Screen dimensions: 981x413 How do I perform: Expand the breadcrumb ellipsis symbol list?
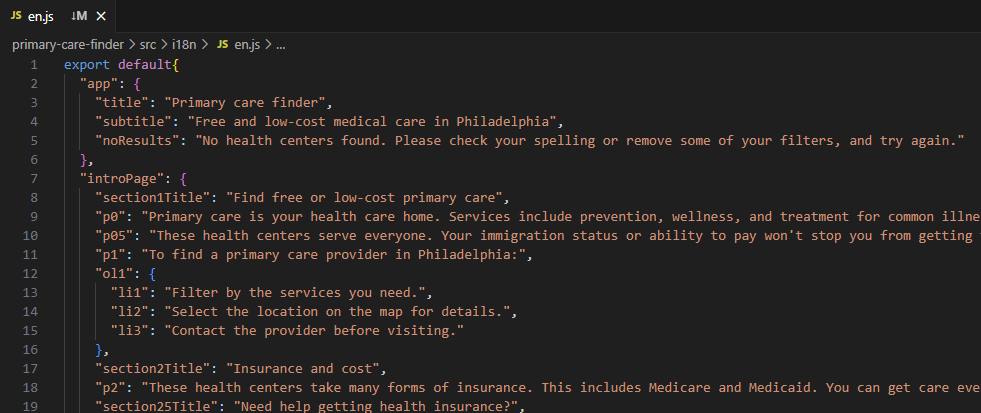tap(280, 44)
